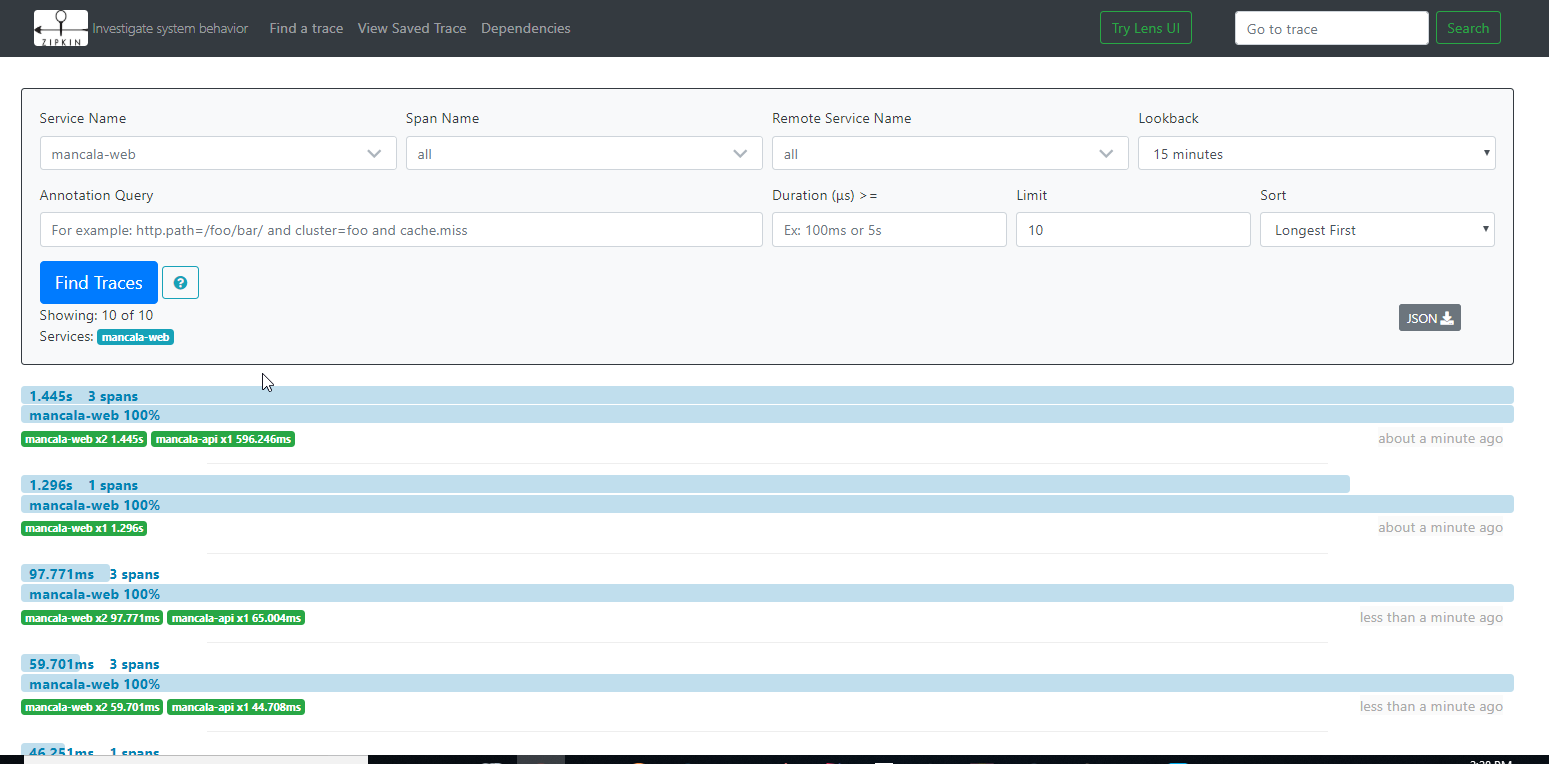Change the Lookback time range
Screen dimensions: 1549x764
(1316, 153)
